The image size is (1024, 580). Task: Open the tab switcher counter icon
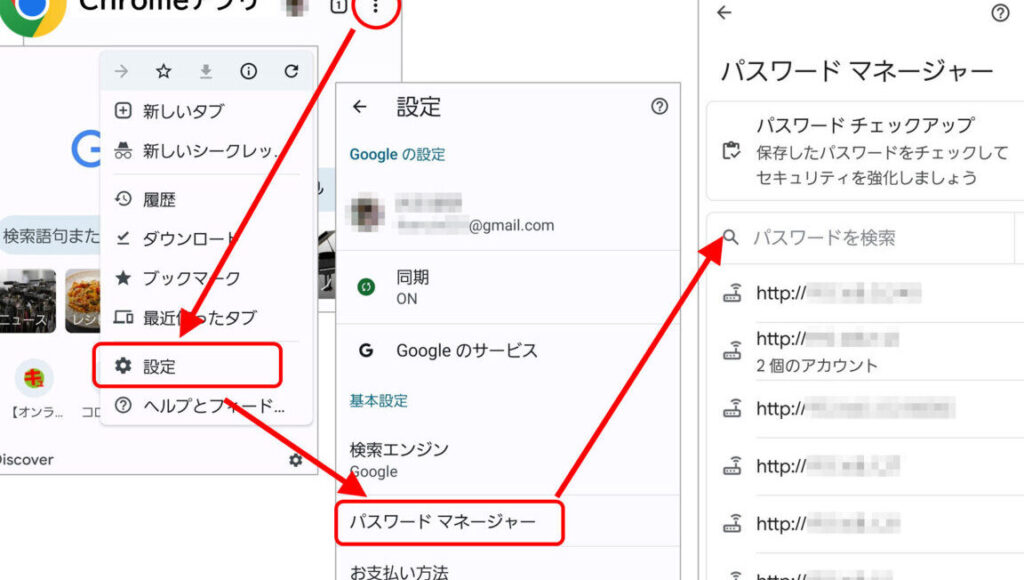tap(338, 7)
